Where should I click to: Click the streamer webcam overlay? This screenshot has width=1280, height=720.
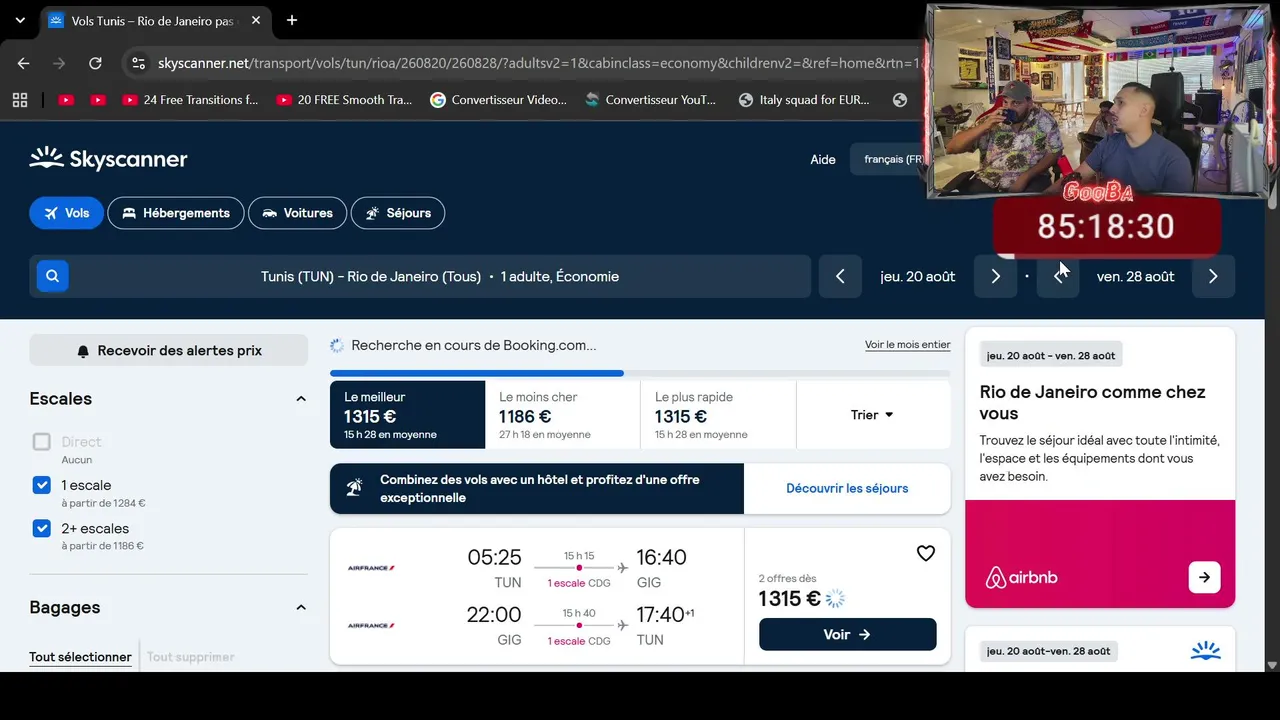click(x=1098, y=100)
